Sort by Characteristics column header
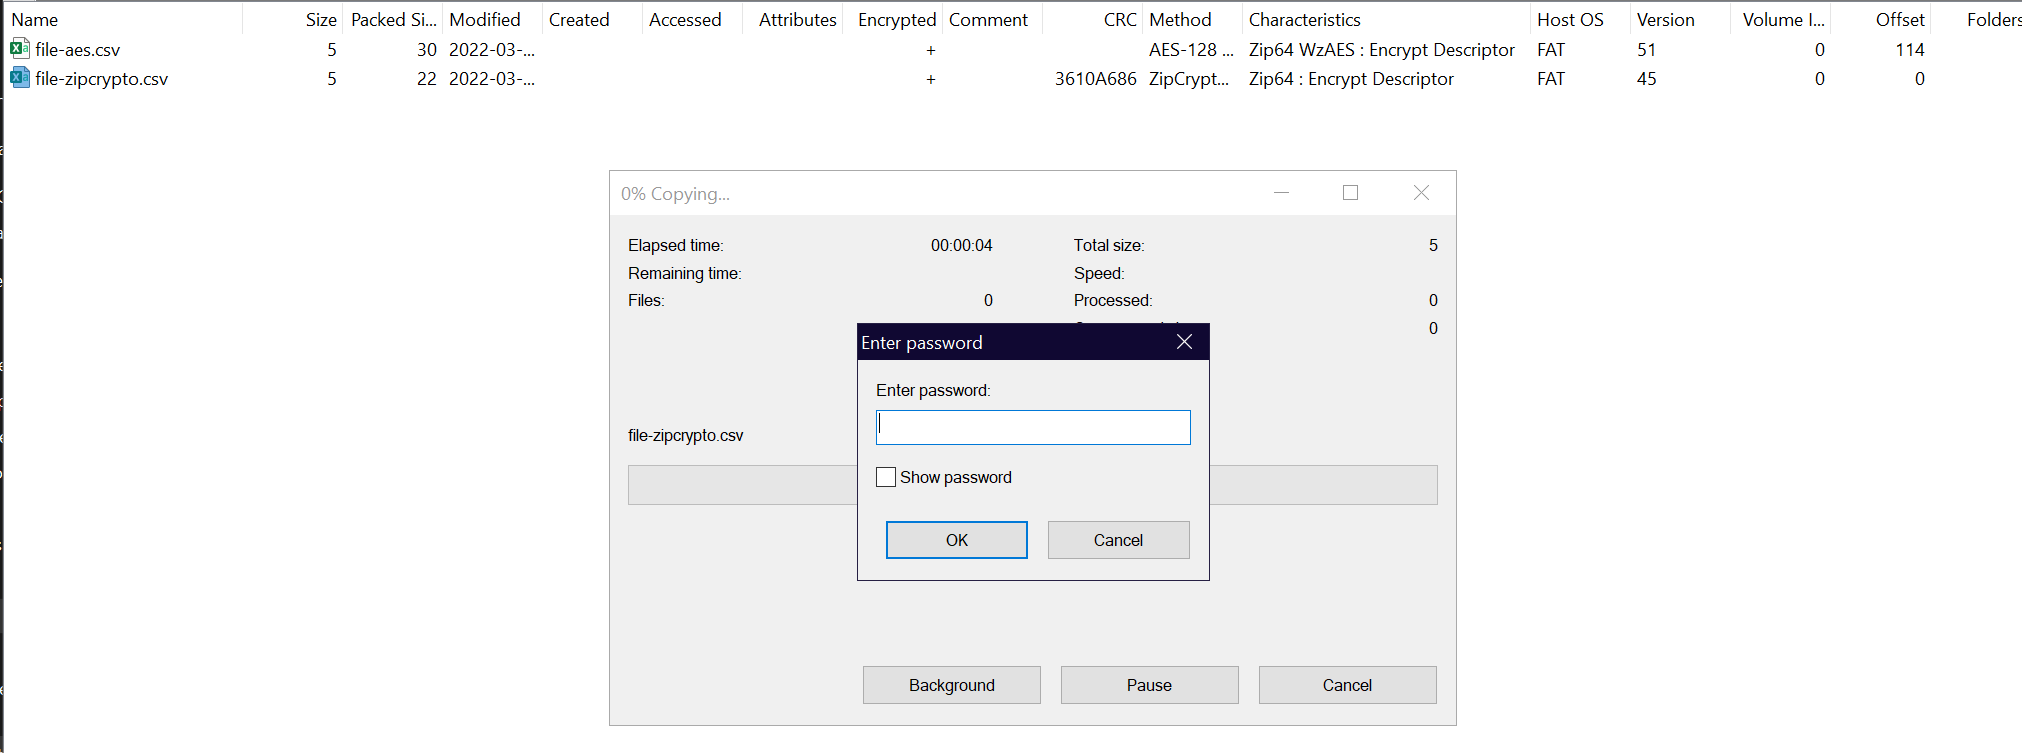The height and width of the screenshot is (753, 2022). (1304, 20)
